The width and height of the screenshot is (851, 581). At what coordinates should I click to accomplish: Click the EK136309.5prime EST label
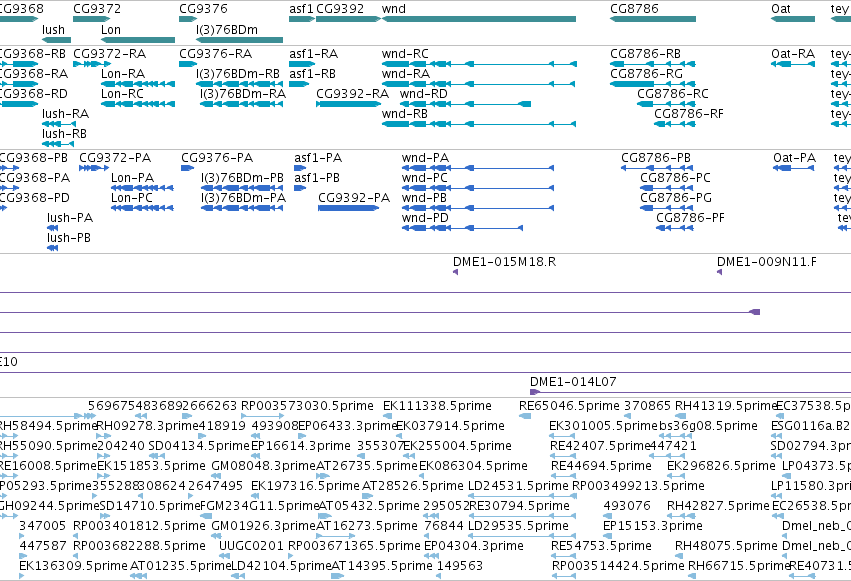[x=73, y=566]
